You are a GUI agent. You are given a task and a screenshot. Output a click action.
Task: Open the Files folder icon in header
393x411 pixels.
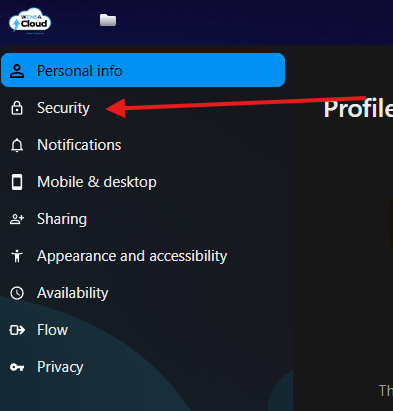(108, 20)
